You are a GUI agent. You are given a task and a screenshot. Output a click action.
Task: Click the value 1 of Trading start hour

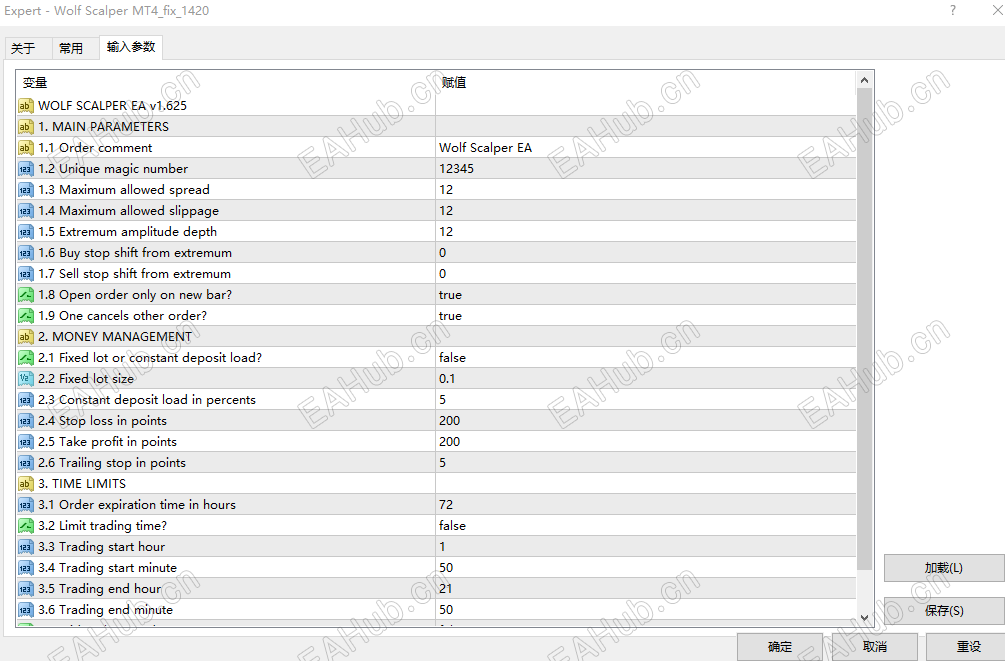[x=442, y=547]
